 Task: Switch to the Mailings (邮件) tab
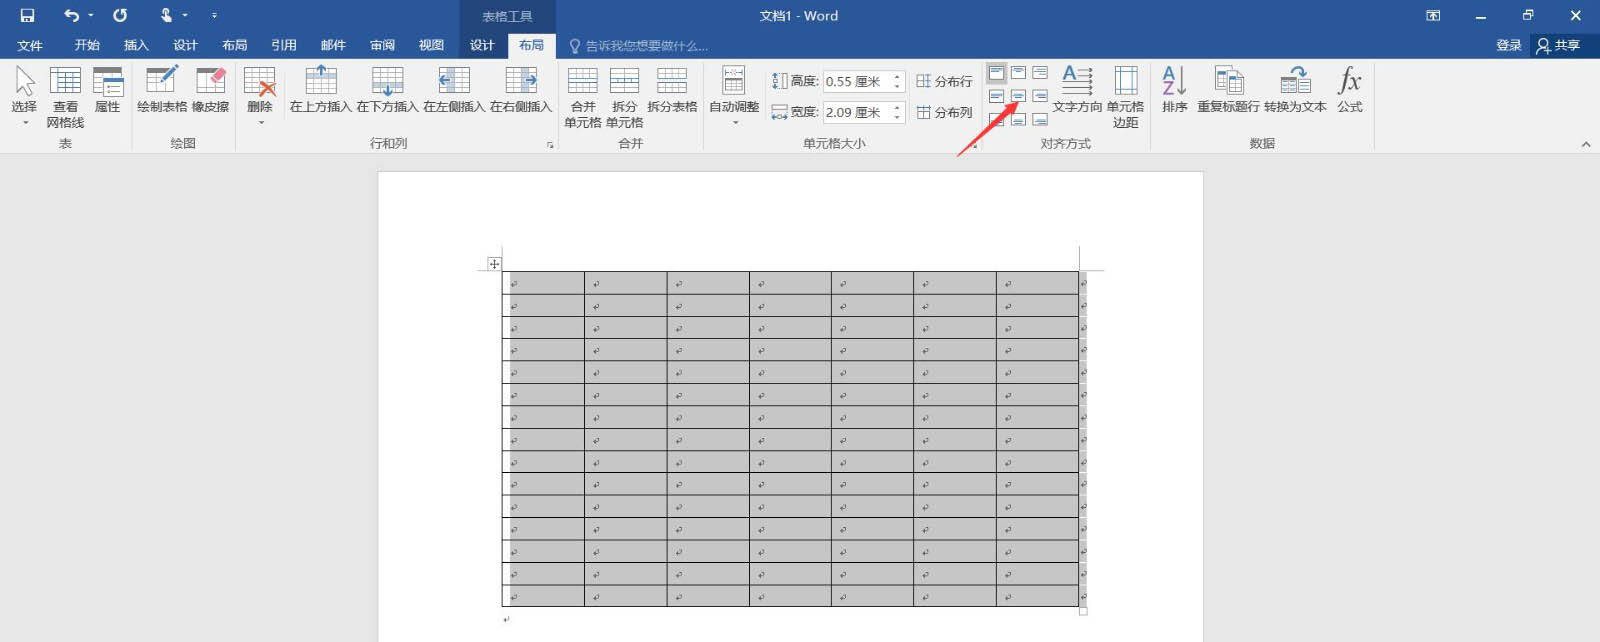(333, 45)
